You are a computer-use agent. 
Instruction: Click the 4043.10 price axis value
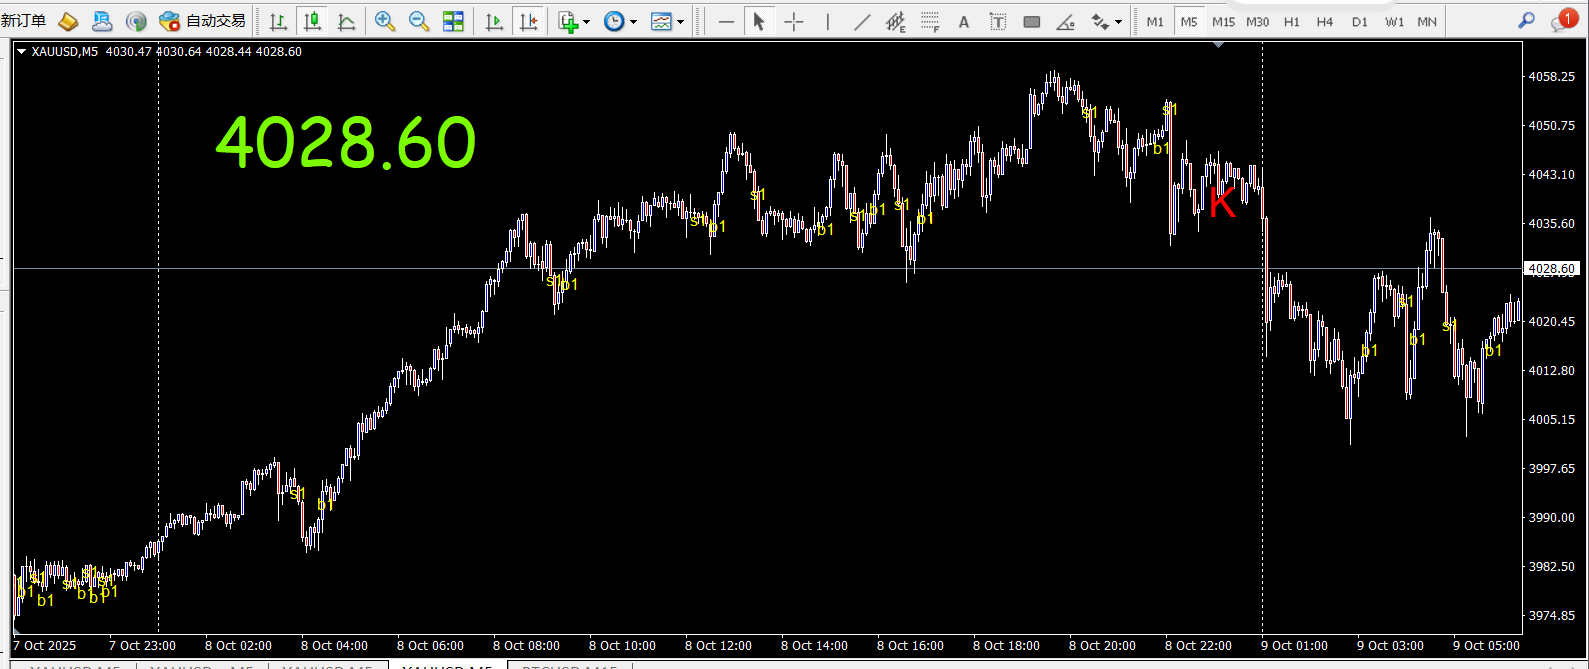[x=1552, y=174]
